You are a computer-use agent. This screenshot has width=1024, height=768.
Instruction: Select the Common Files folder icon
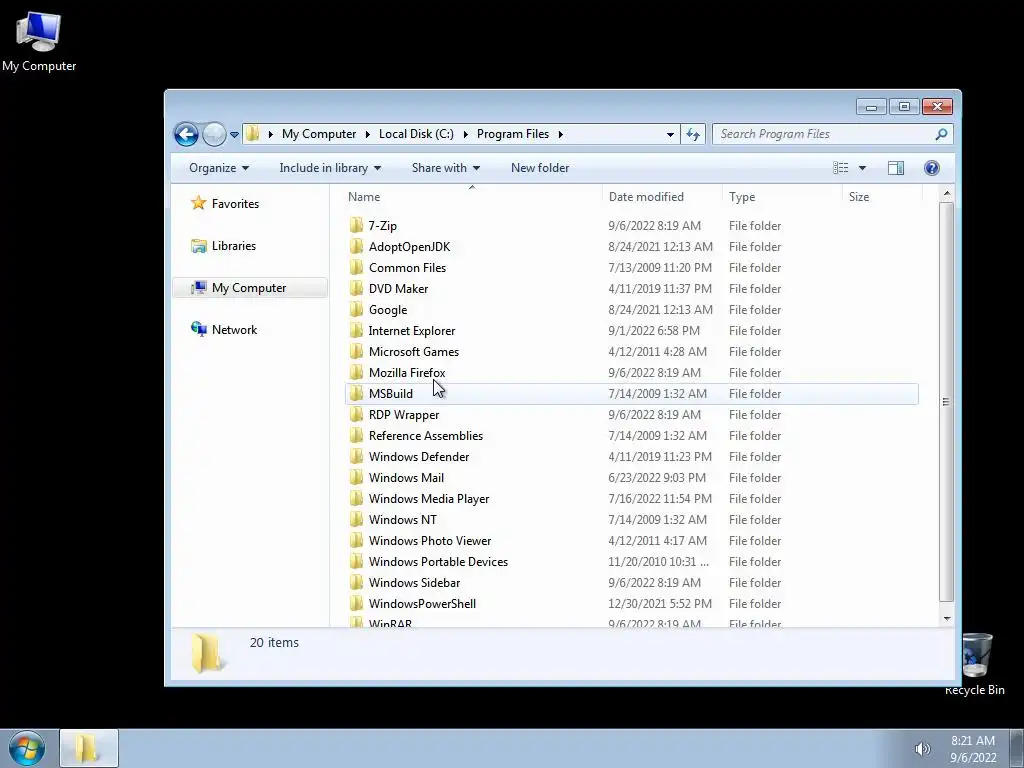coord(356,268)
